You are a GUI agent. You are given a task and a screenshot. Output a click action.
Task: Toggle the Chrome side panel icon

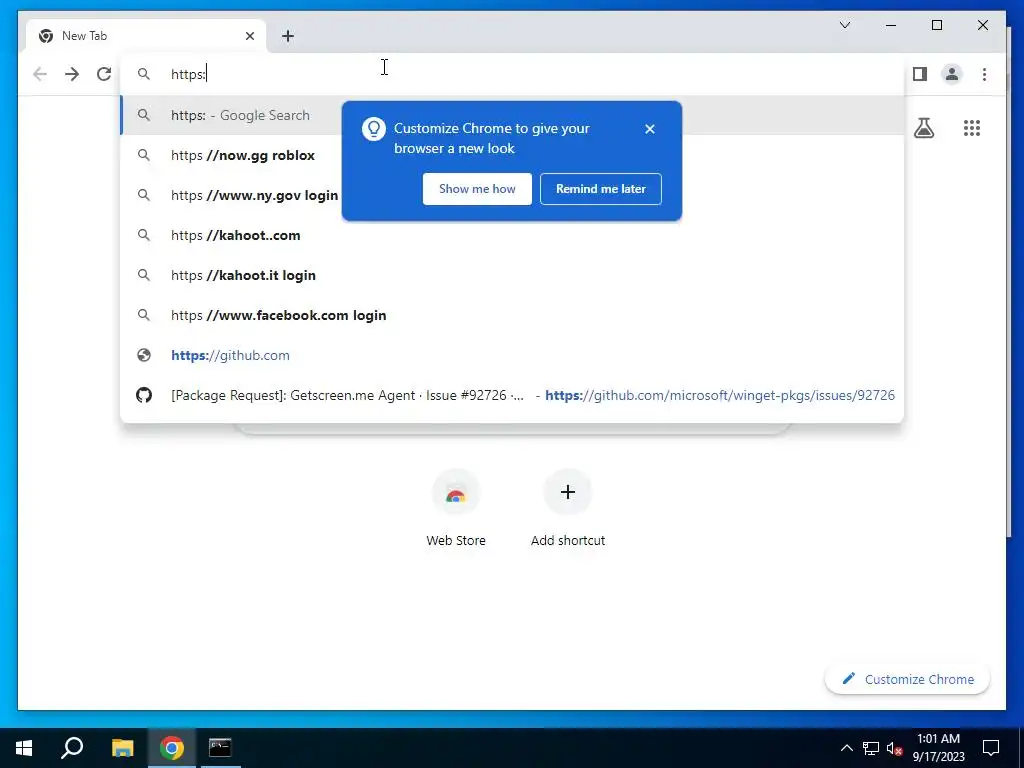(920, 74)
